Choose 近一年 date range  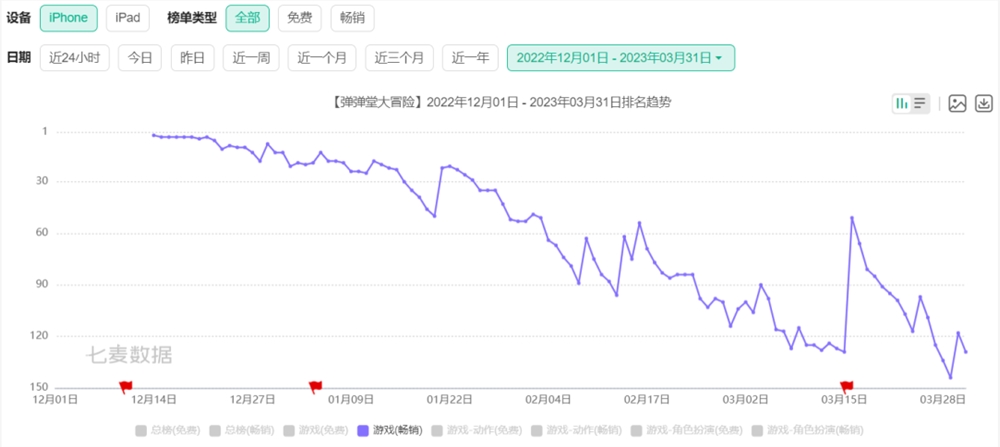click(471, 58)
